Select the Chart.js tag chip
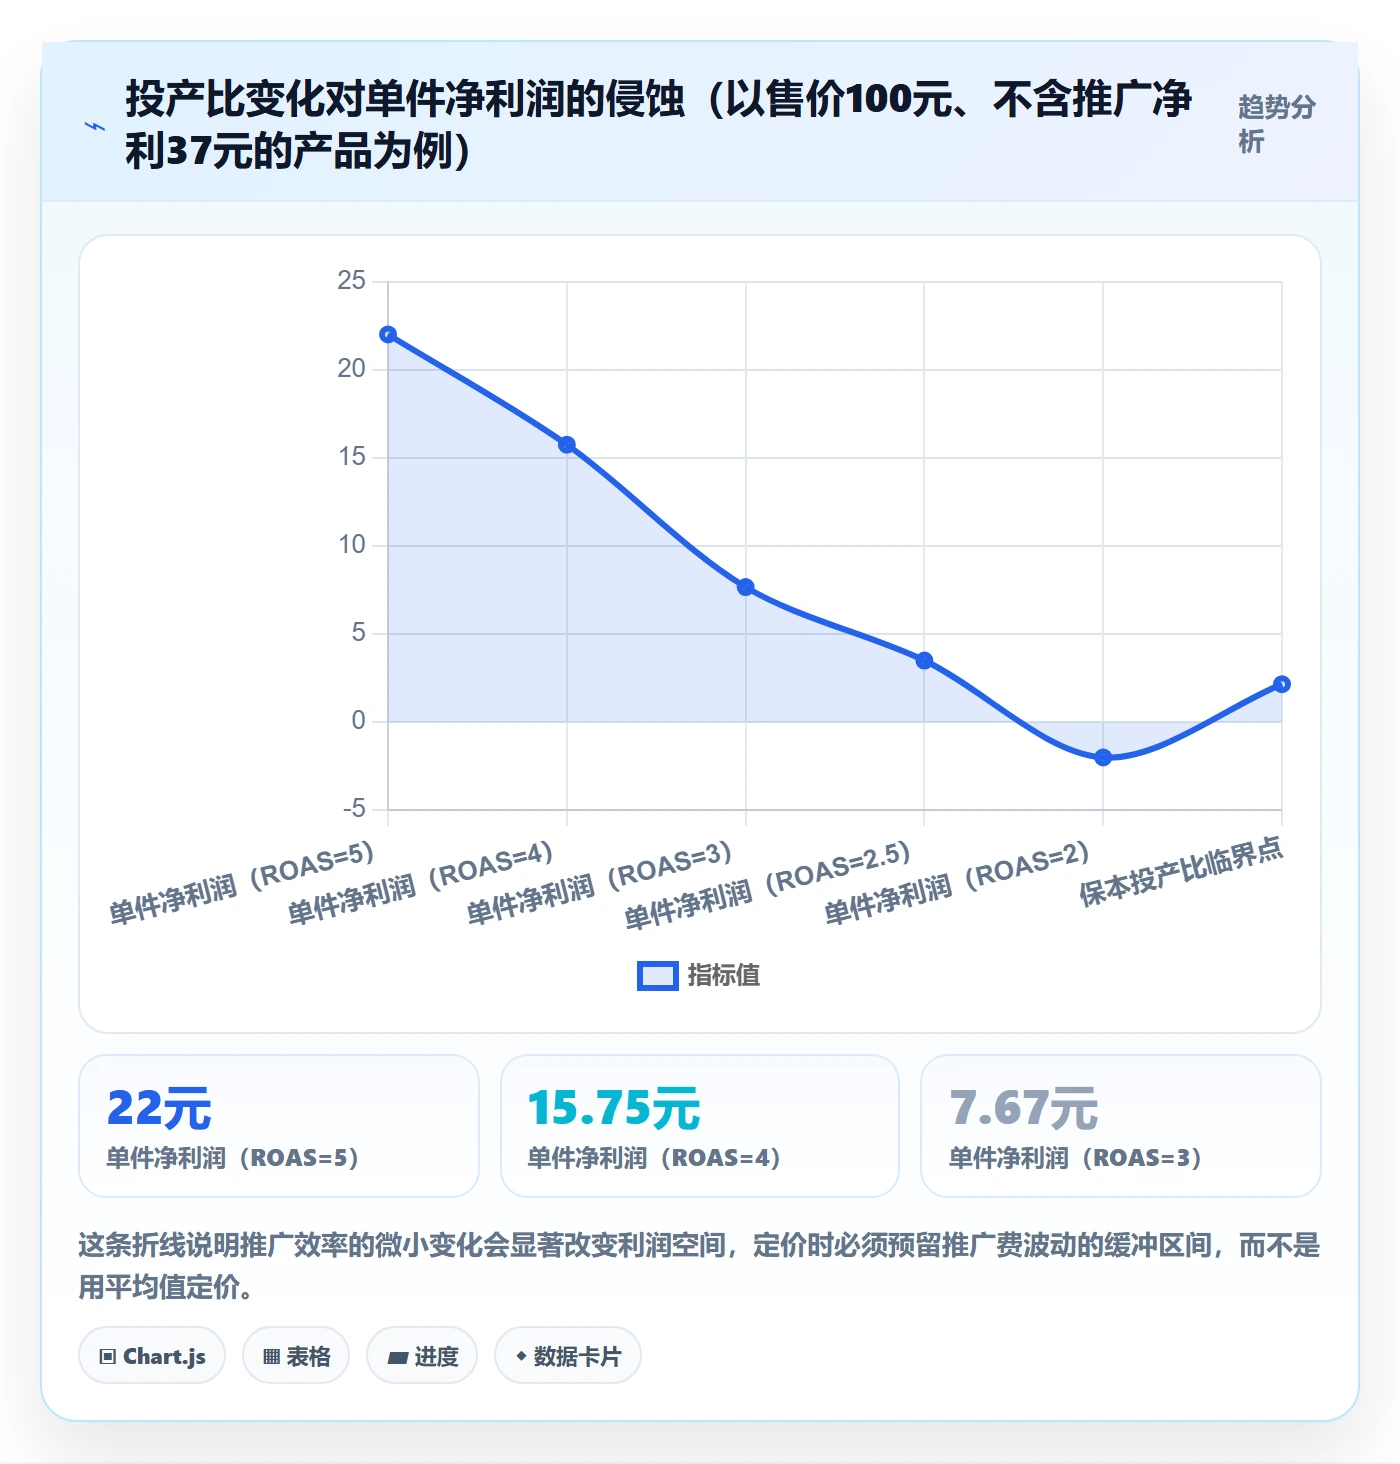 point(152,1356)
